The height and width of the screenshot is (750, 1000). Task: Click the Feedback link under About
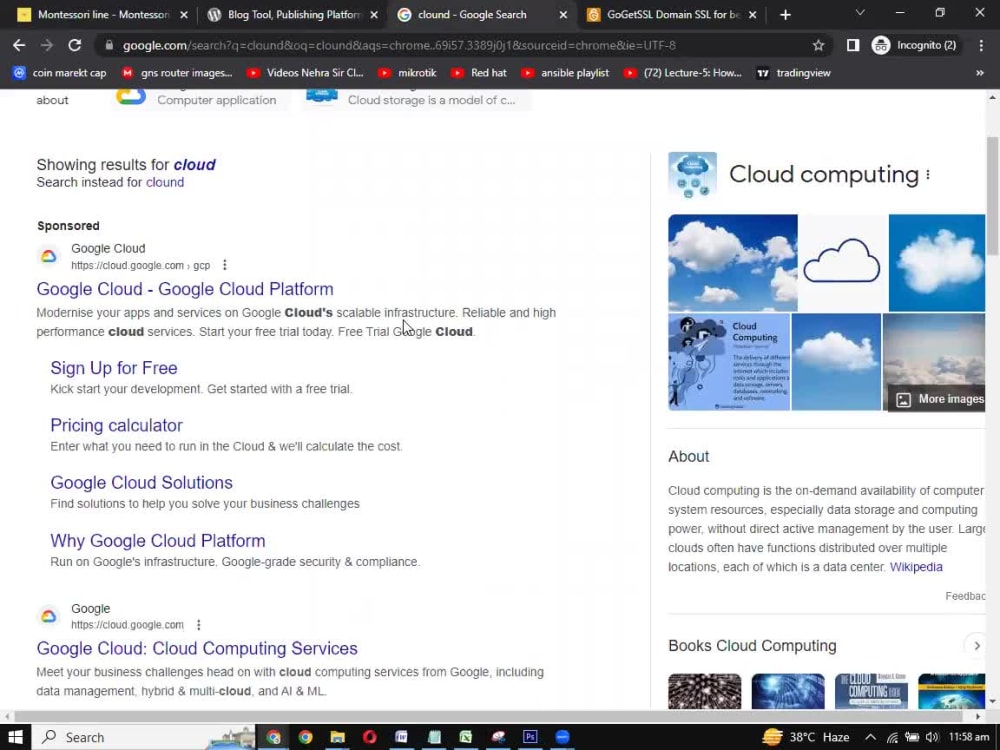pos(965,596)
